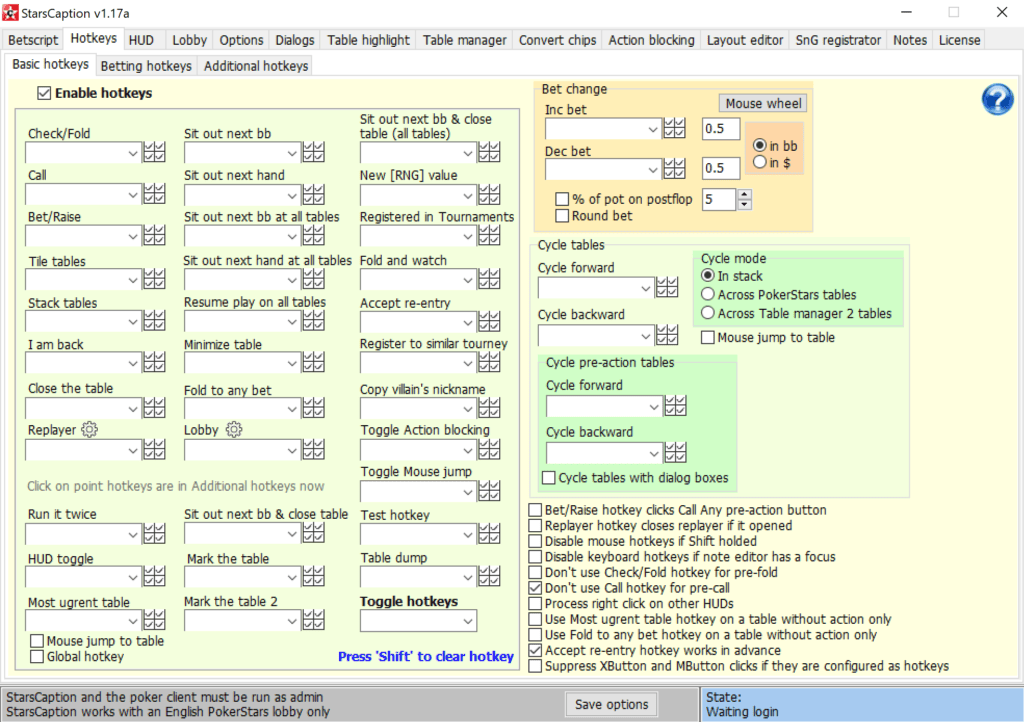Screen dimensions: 1024x722
Task: Check the Round bet checkbox
Action: pos(562,215)
